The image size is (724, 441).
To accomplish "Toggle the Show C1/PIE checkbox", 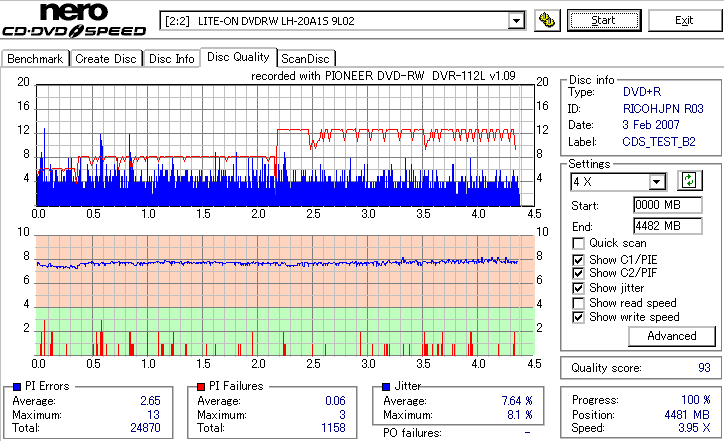I will [x=578, y=260].
